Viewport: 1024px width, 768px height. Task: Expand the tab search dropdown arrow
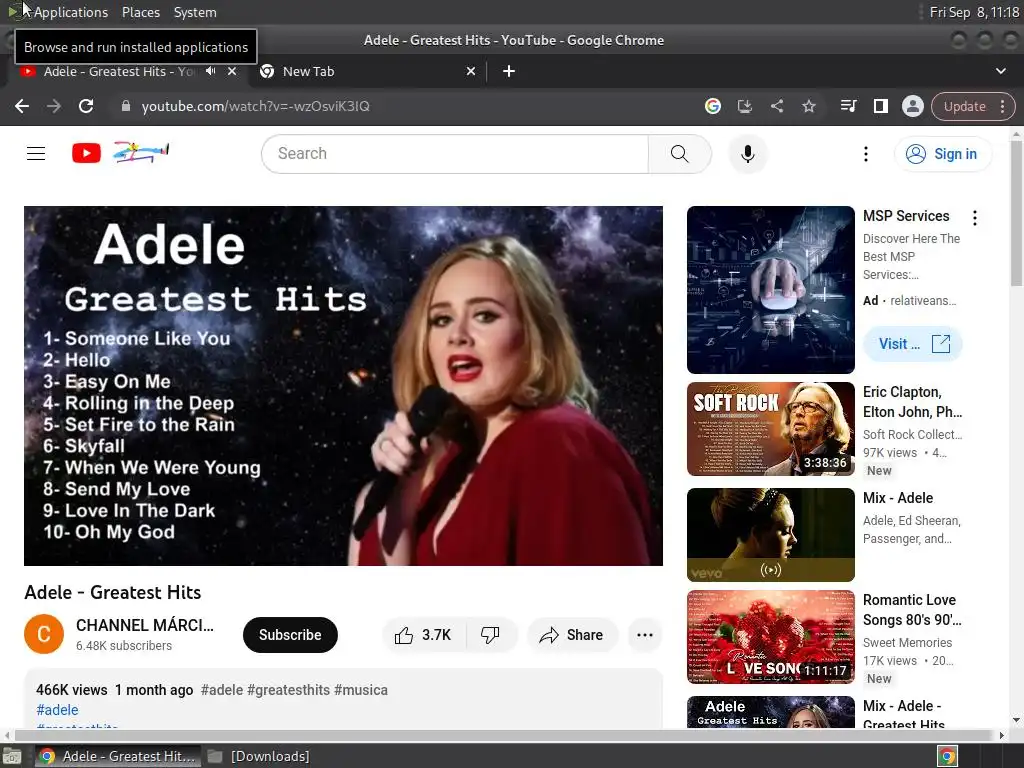click(x=1000, y=71)
